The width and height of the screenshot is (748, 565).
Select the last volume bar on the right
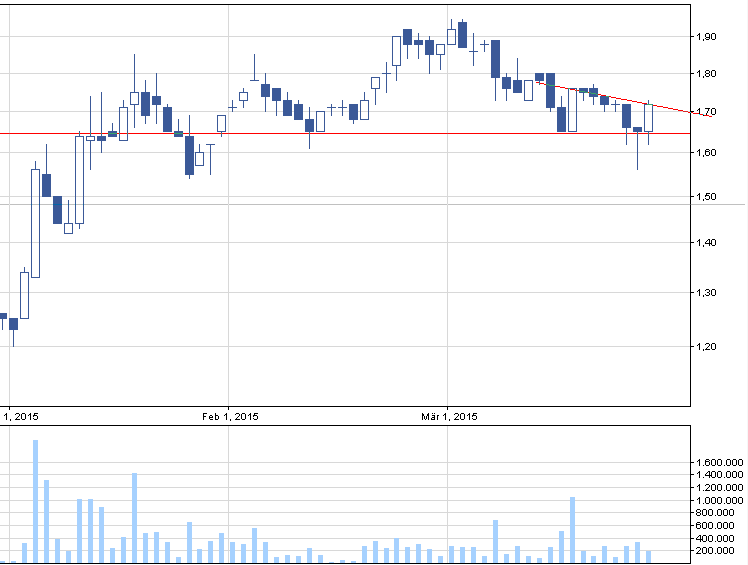648,556
